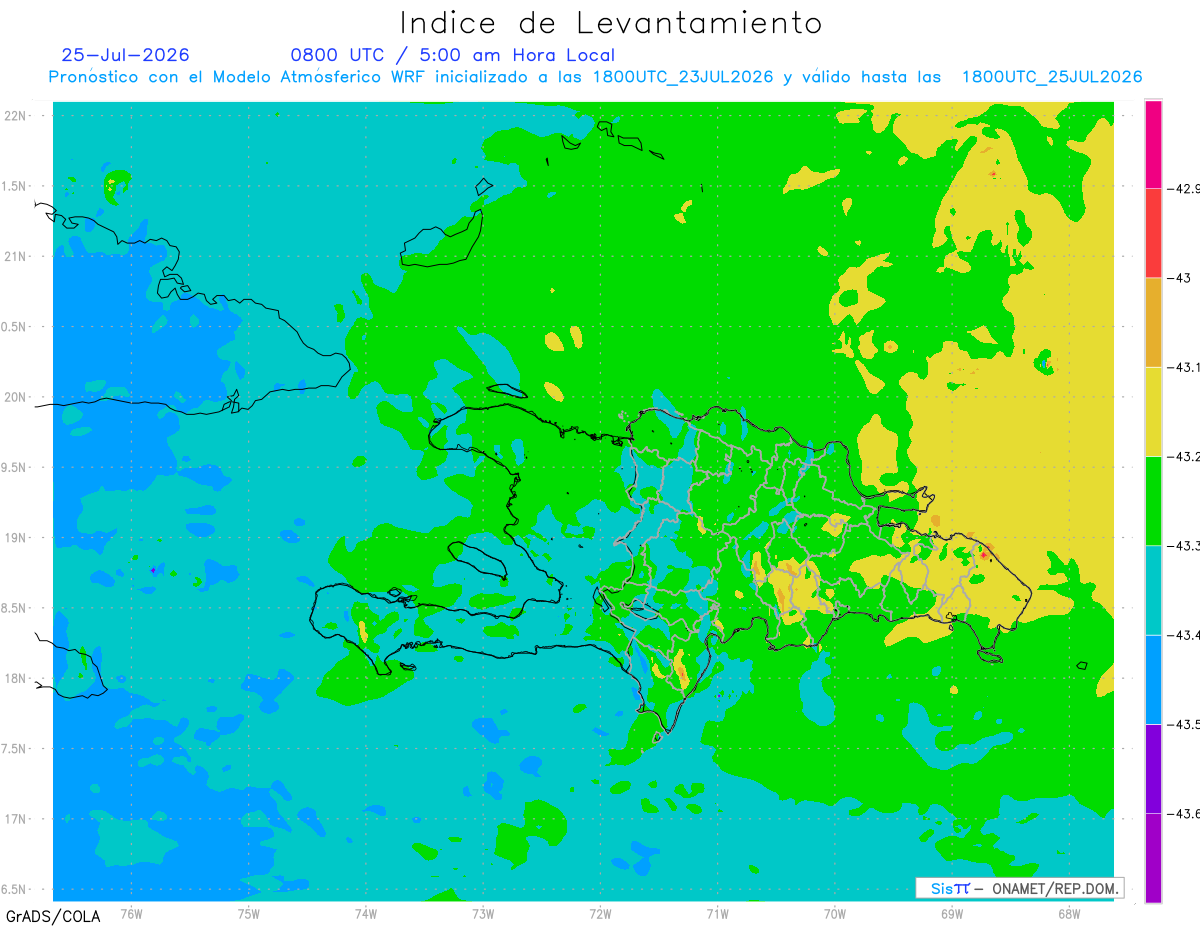This screenshot has width=1200, height=927.
Task: Click the 22N latitude label
Action: coord(17,116)
